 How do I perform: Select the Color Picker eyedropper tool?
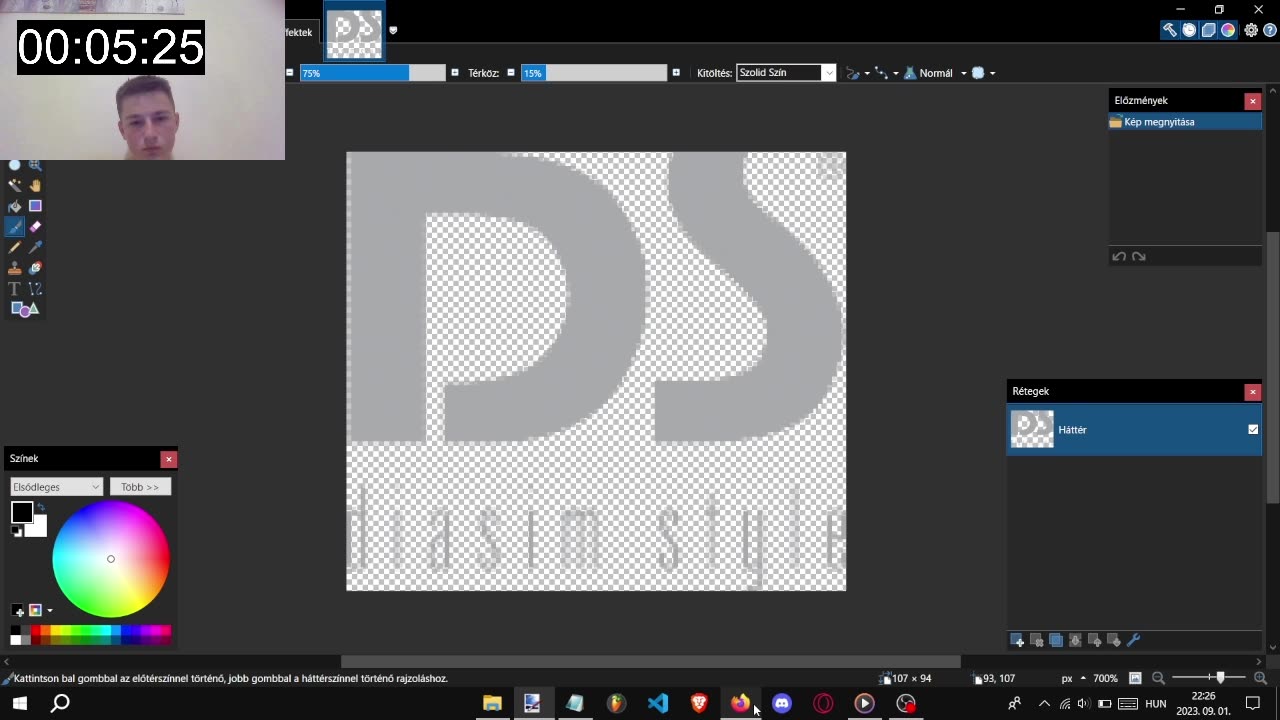[35, 247]
